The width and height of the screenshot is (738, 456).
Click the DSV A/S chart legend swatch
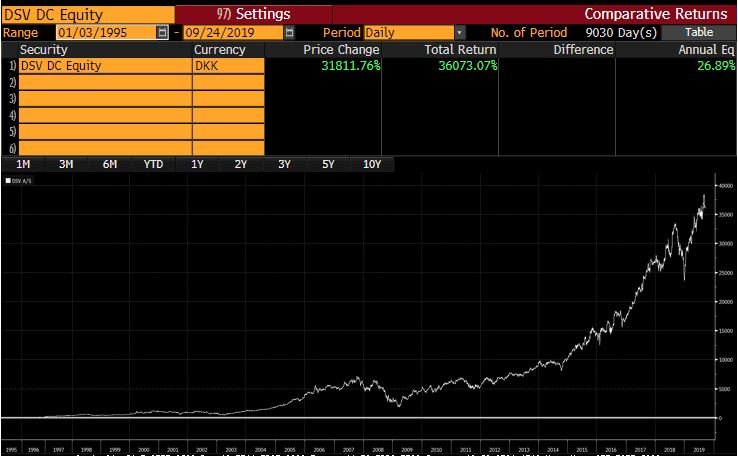point(8,181)
